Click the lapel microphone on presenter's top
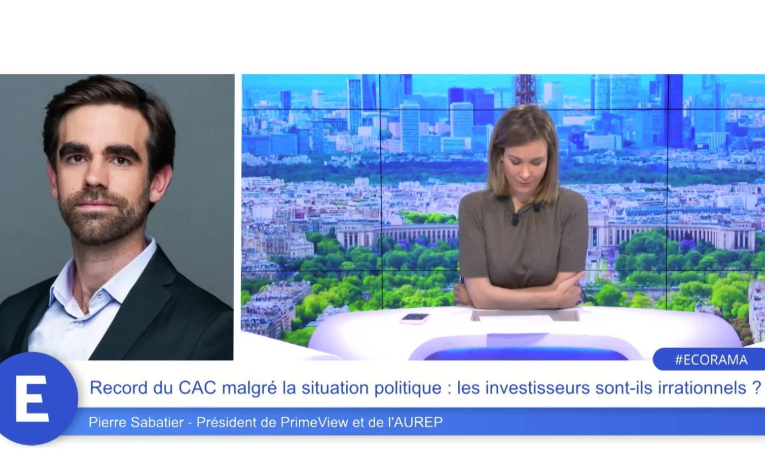The image size is (765, 456). (515, 218)
